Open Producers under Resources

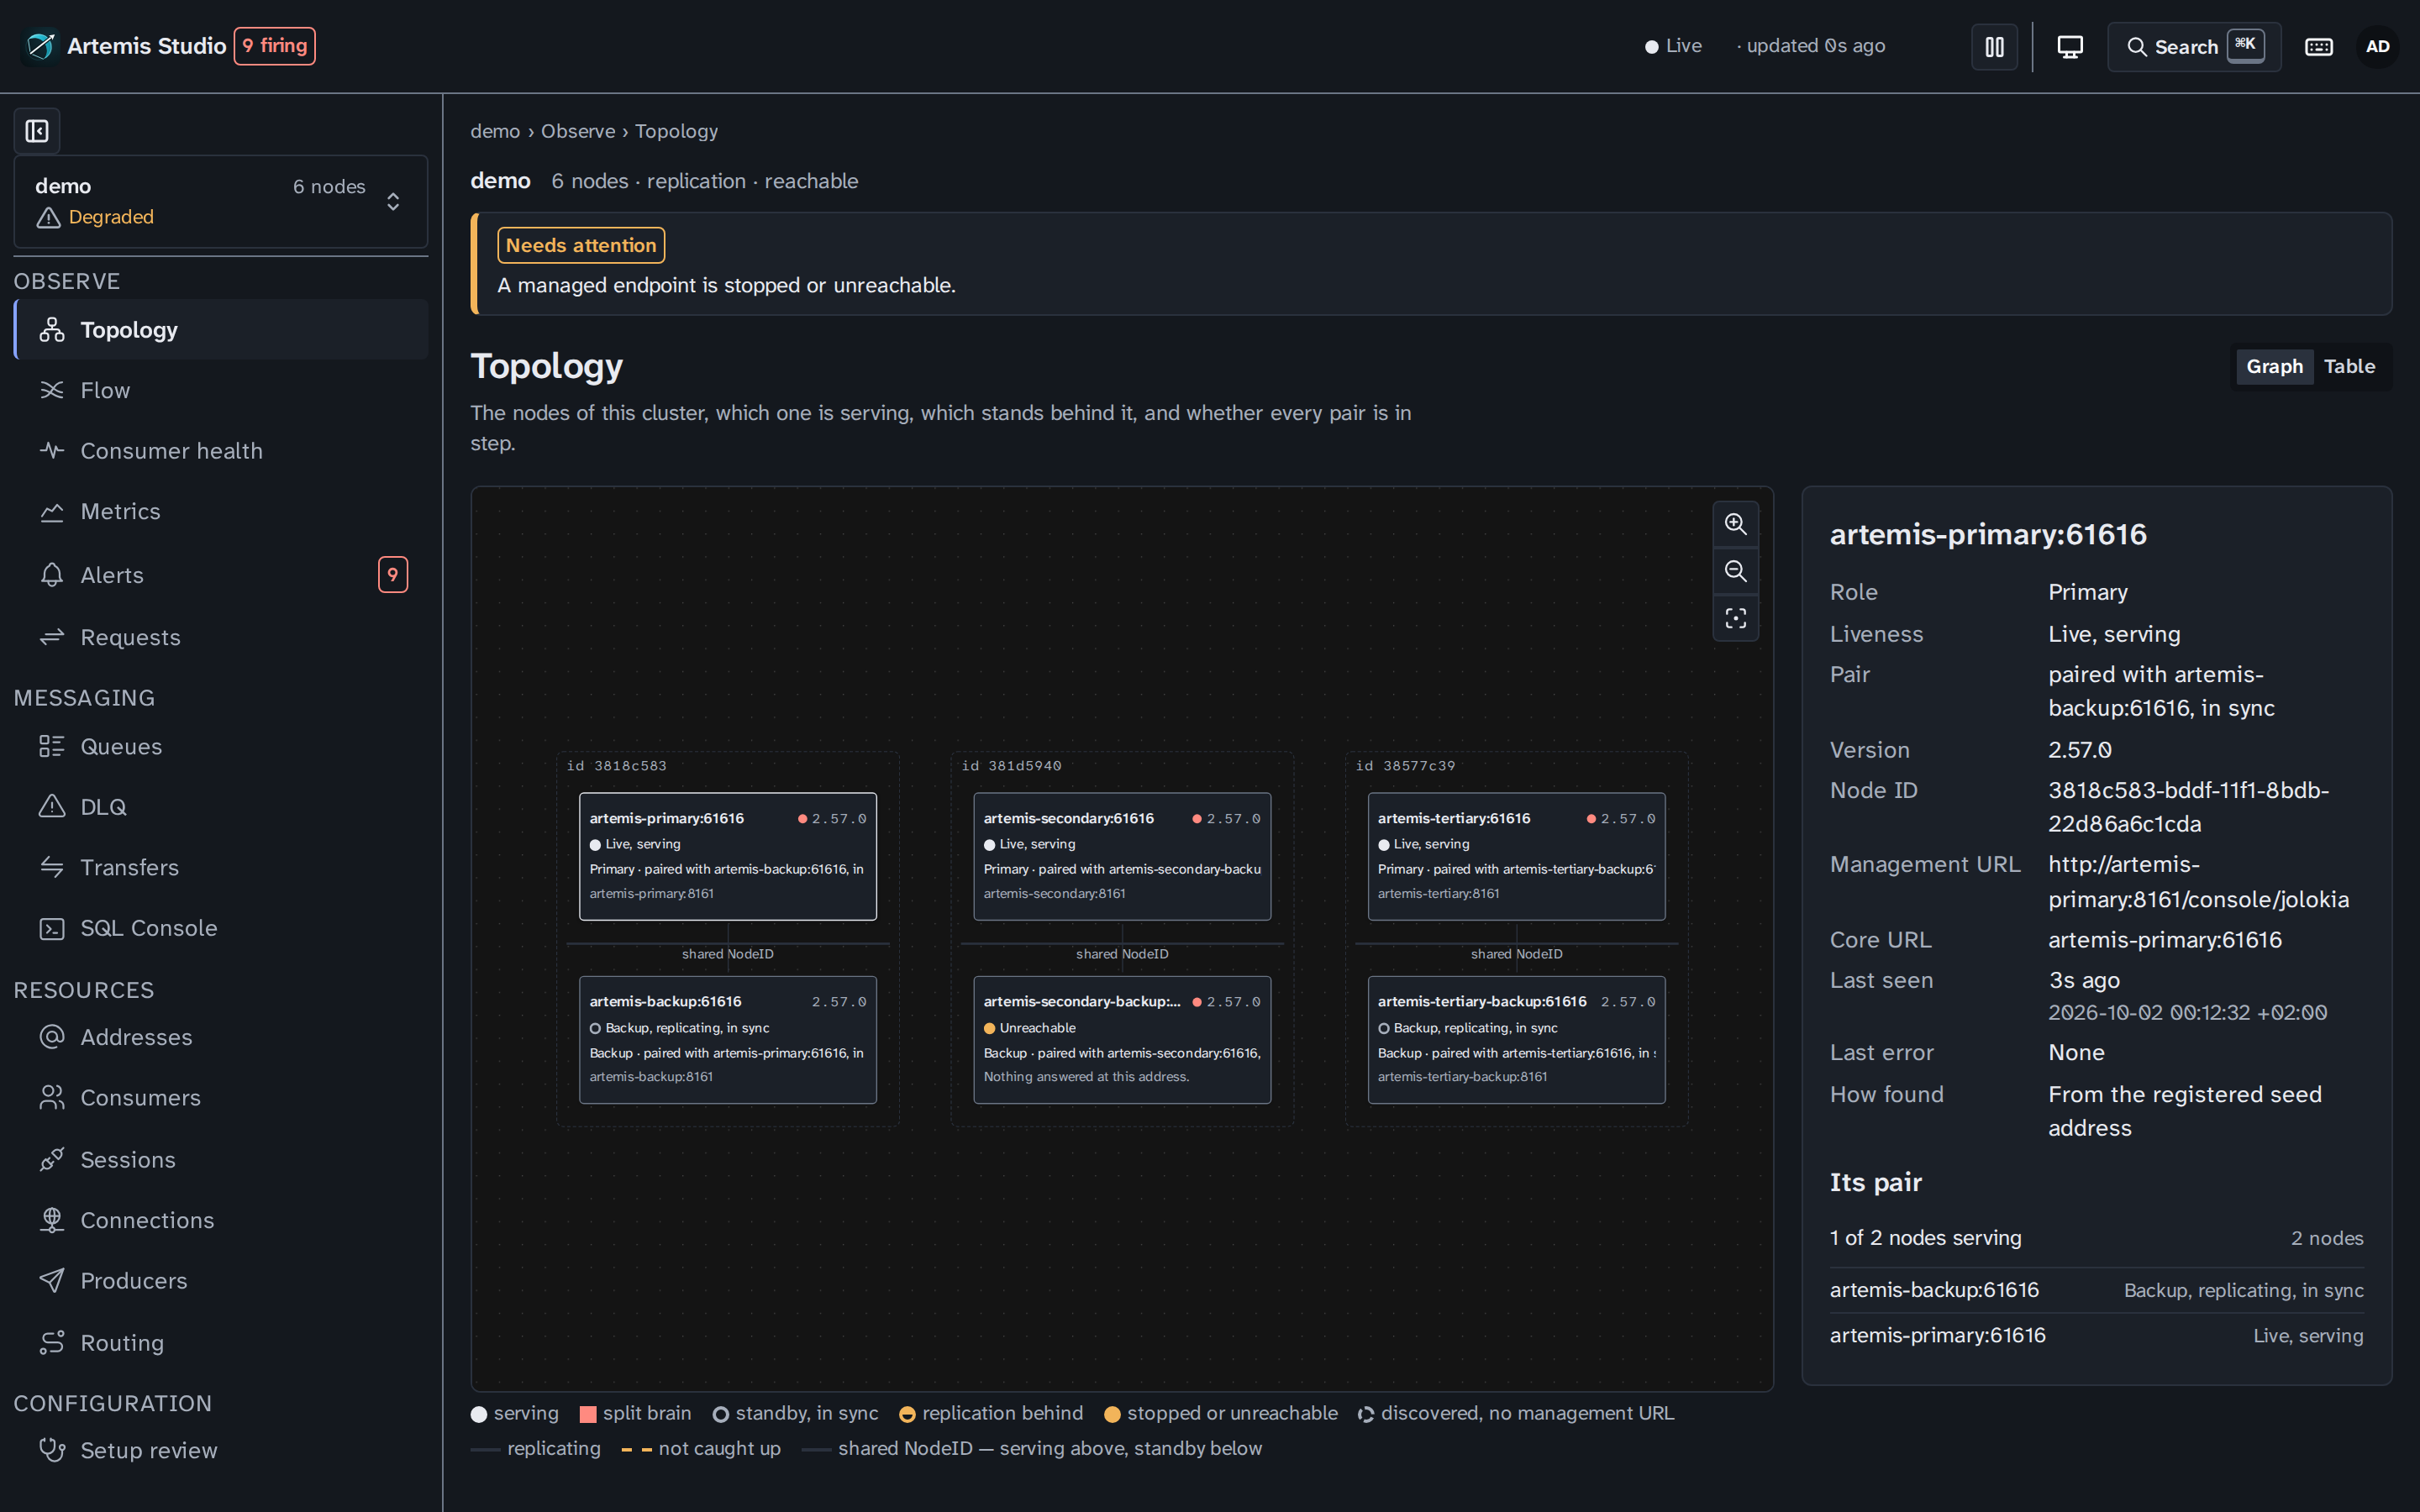[221, 1281]
